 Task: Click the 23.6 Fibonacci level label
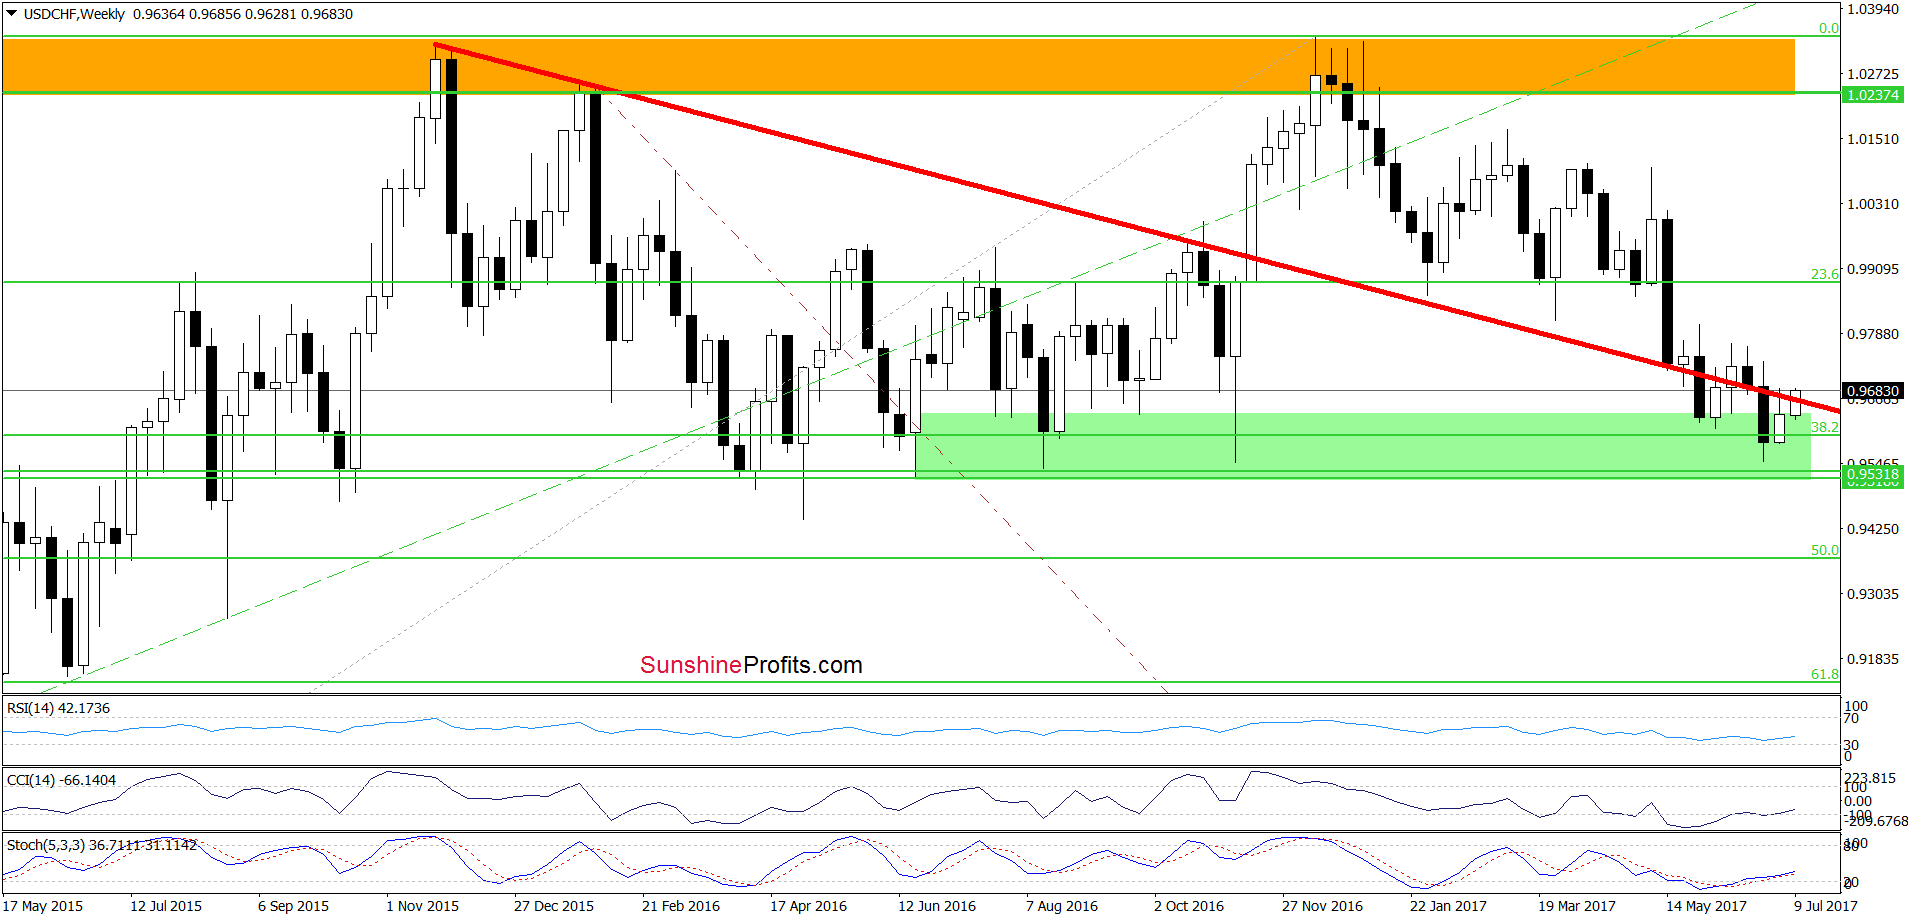pos(1825,274)
